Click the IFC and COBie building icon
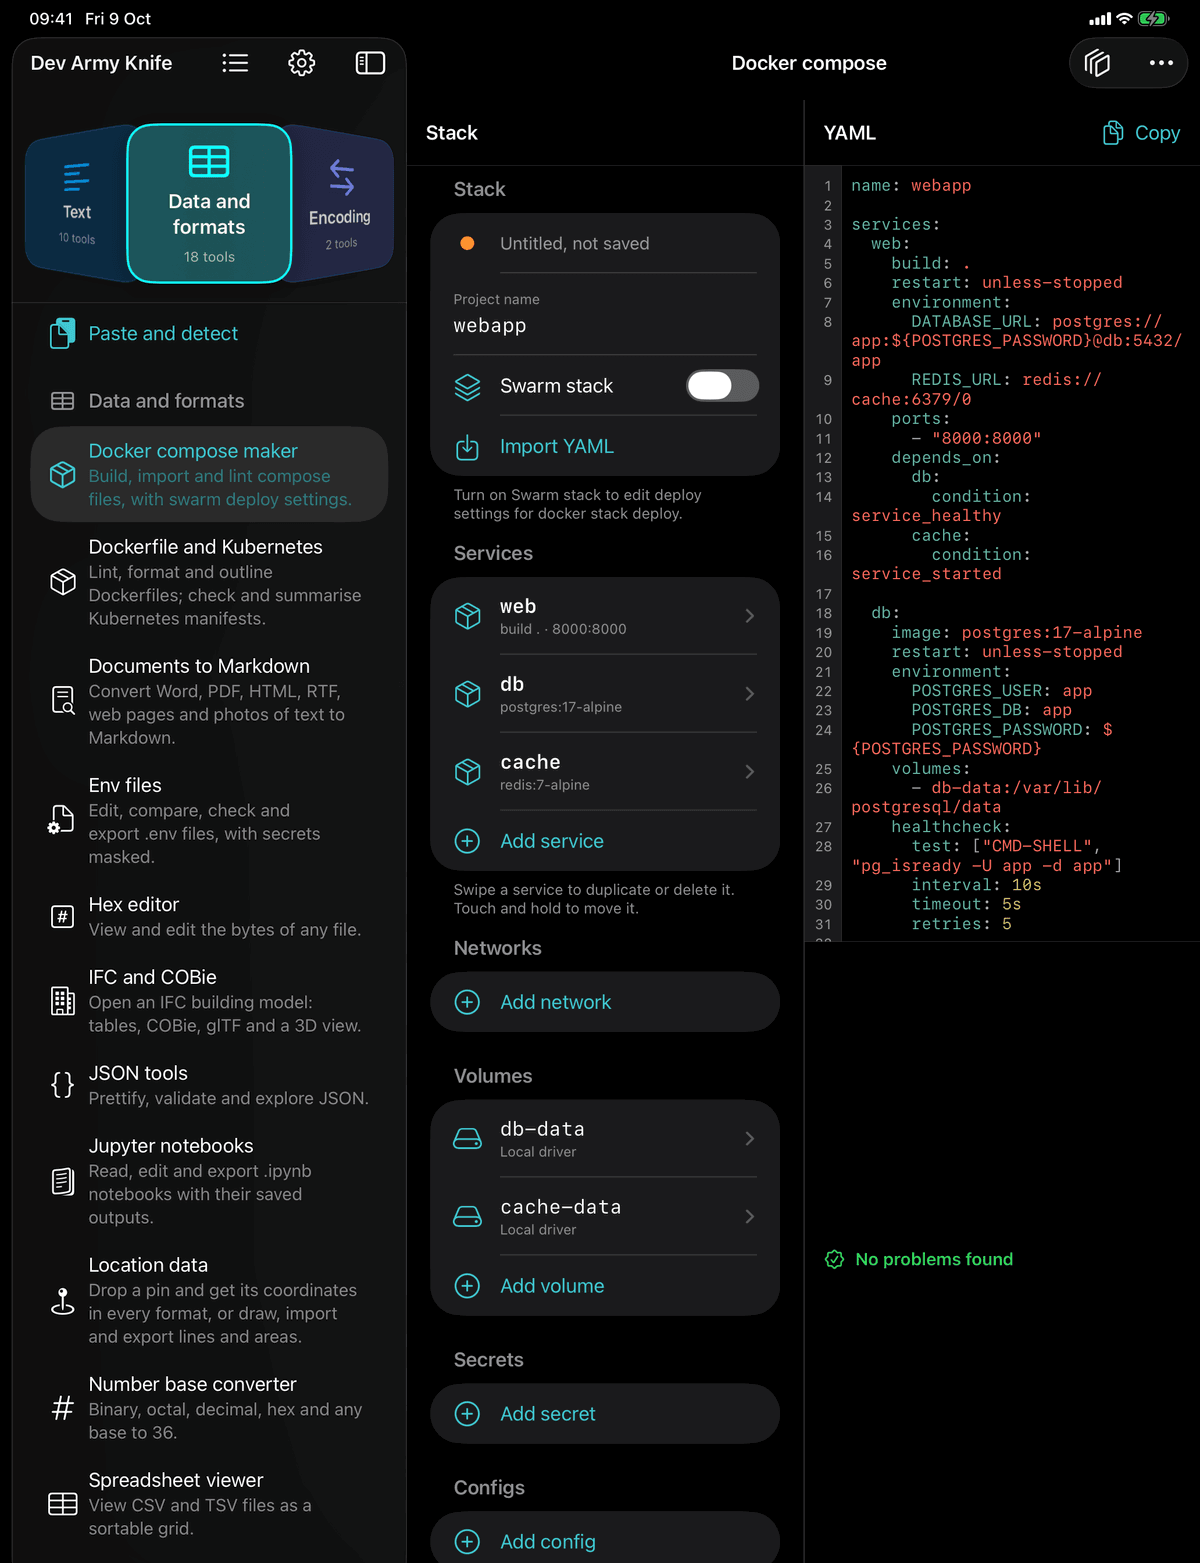1200x1563 pixels. [62, 1001]
